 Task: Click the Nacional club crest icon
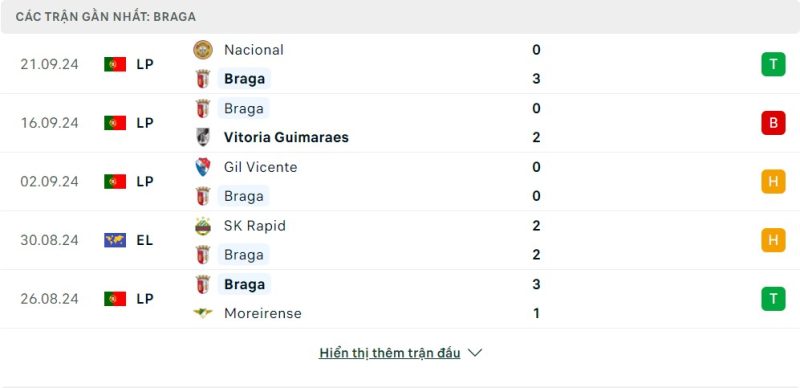pyautogui.click(x=203, y=50)
